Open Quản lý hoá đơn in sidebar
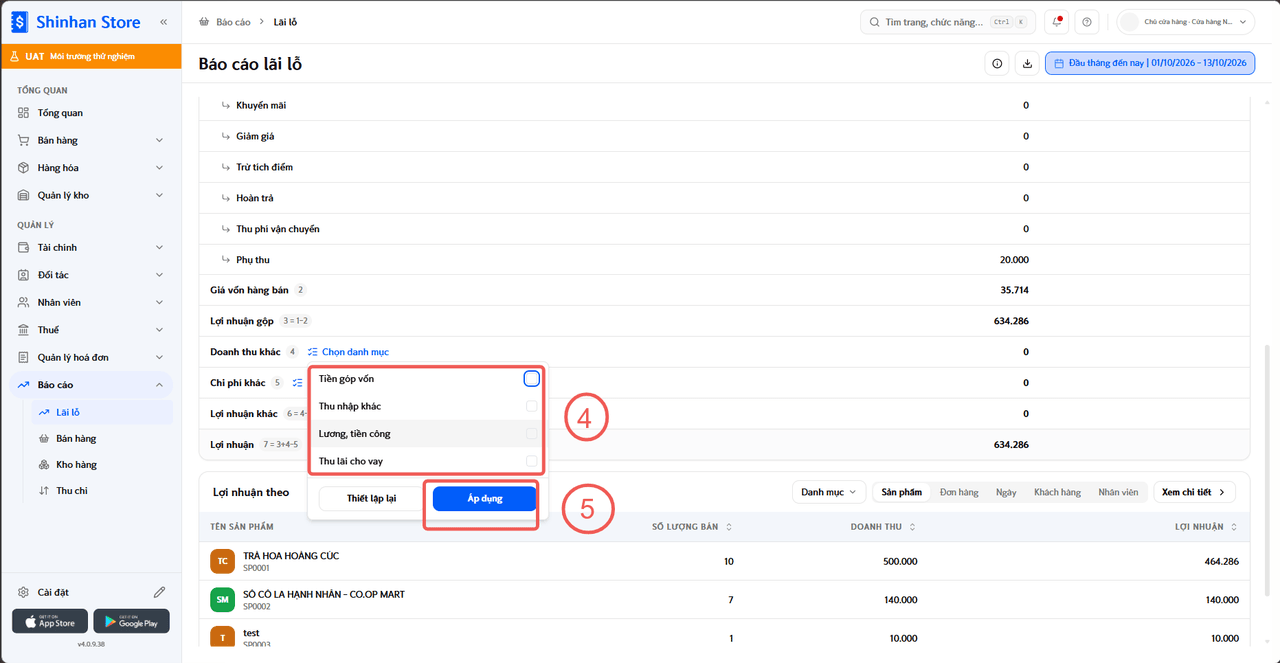 [91, 357]
